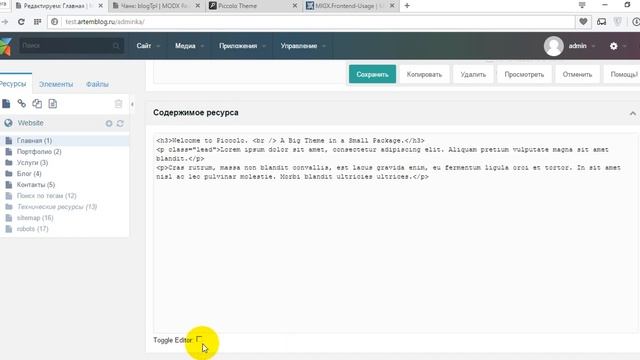Switch to MIGX Frontend-Usage browser tab

coord(351,6)
